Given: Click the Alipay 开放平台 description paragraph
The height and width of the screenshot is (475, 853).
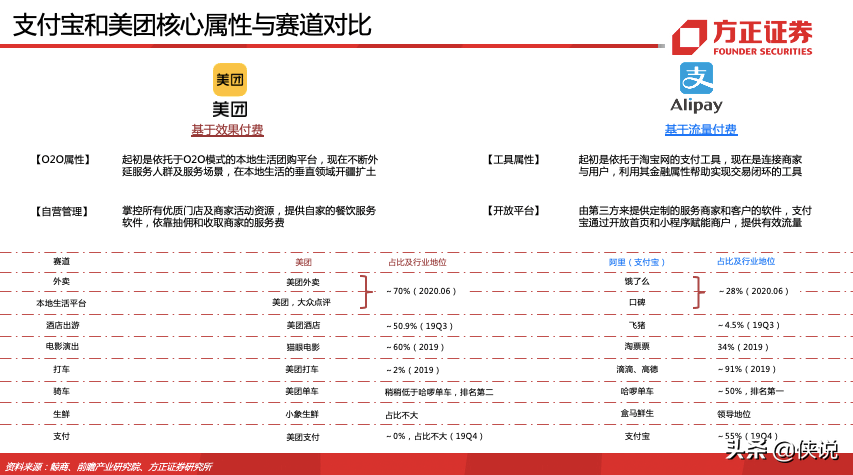Looking at the screenshot, I should 695,217.
